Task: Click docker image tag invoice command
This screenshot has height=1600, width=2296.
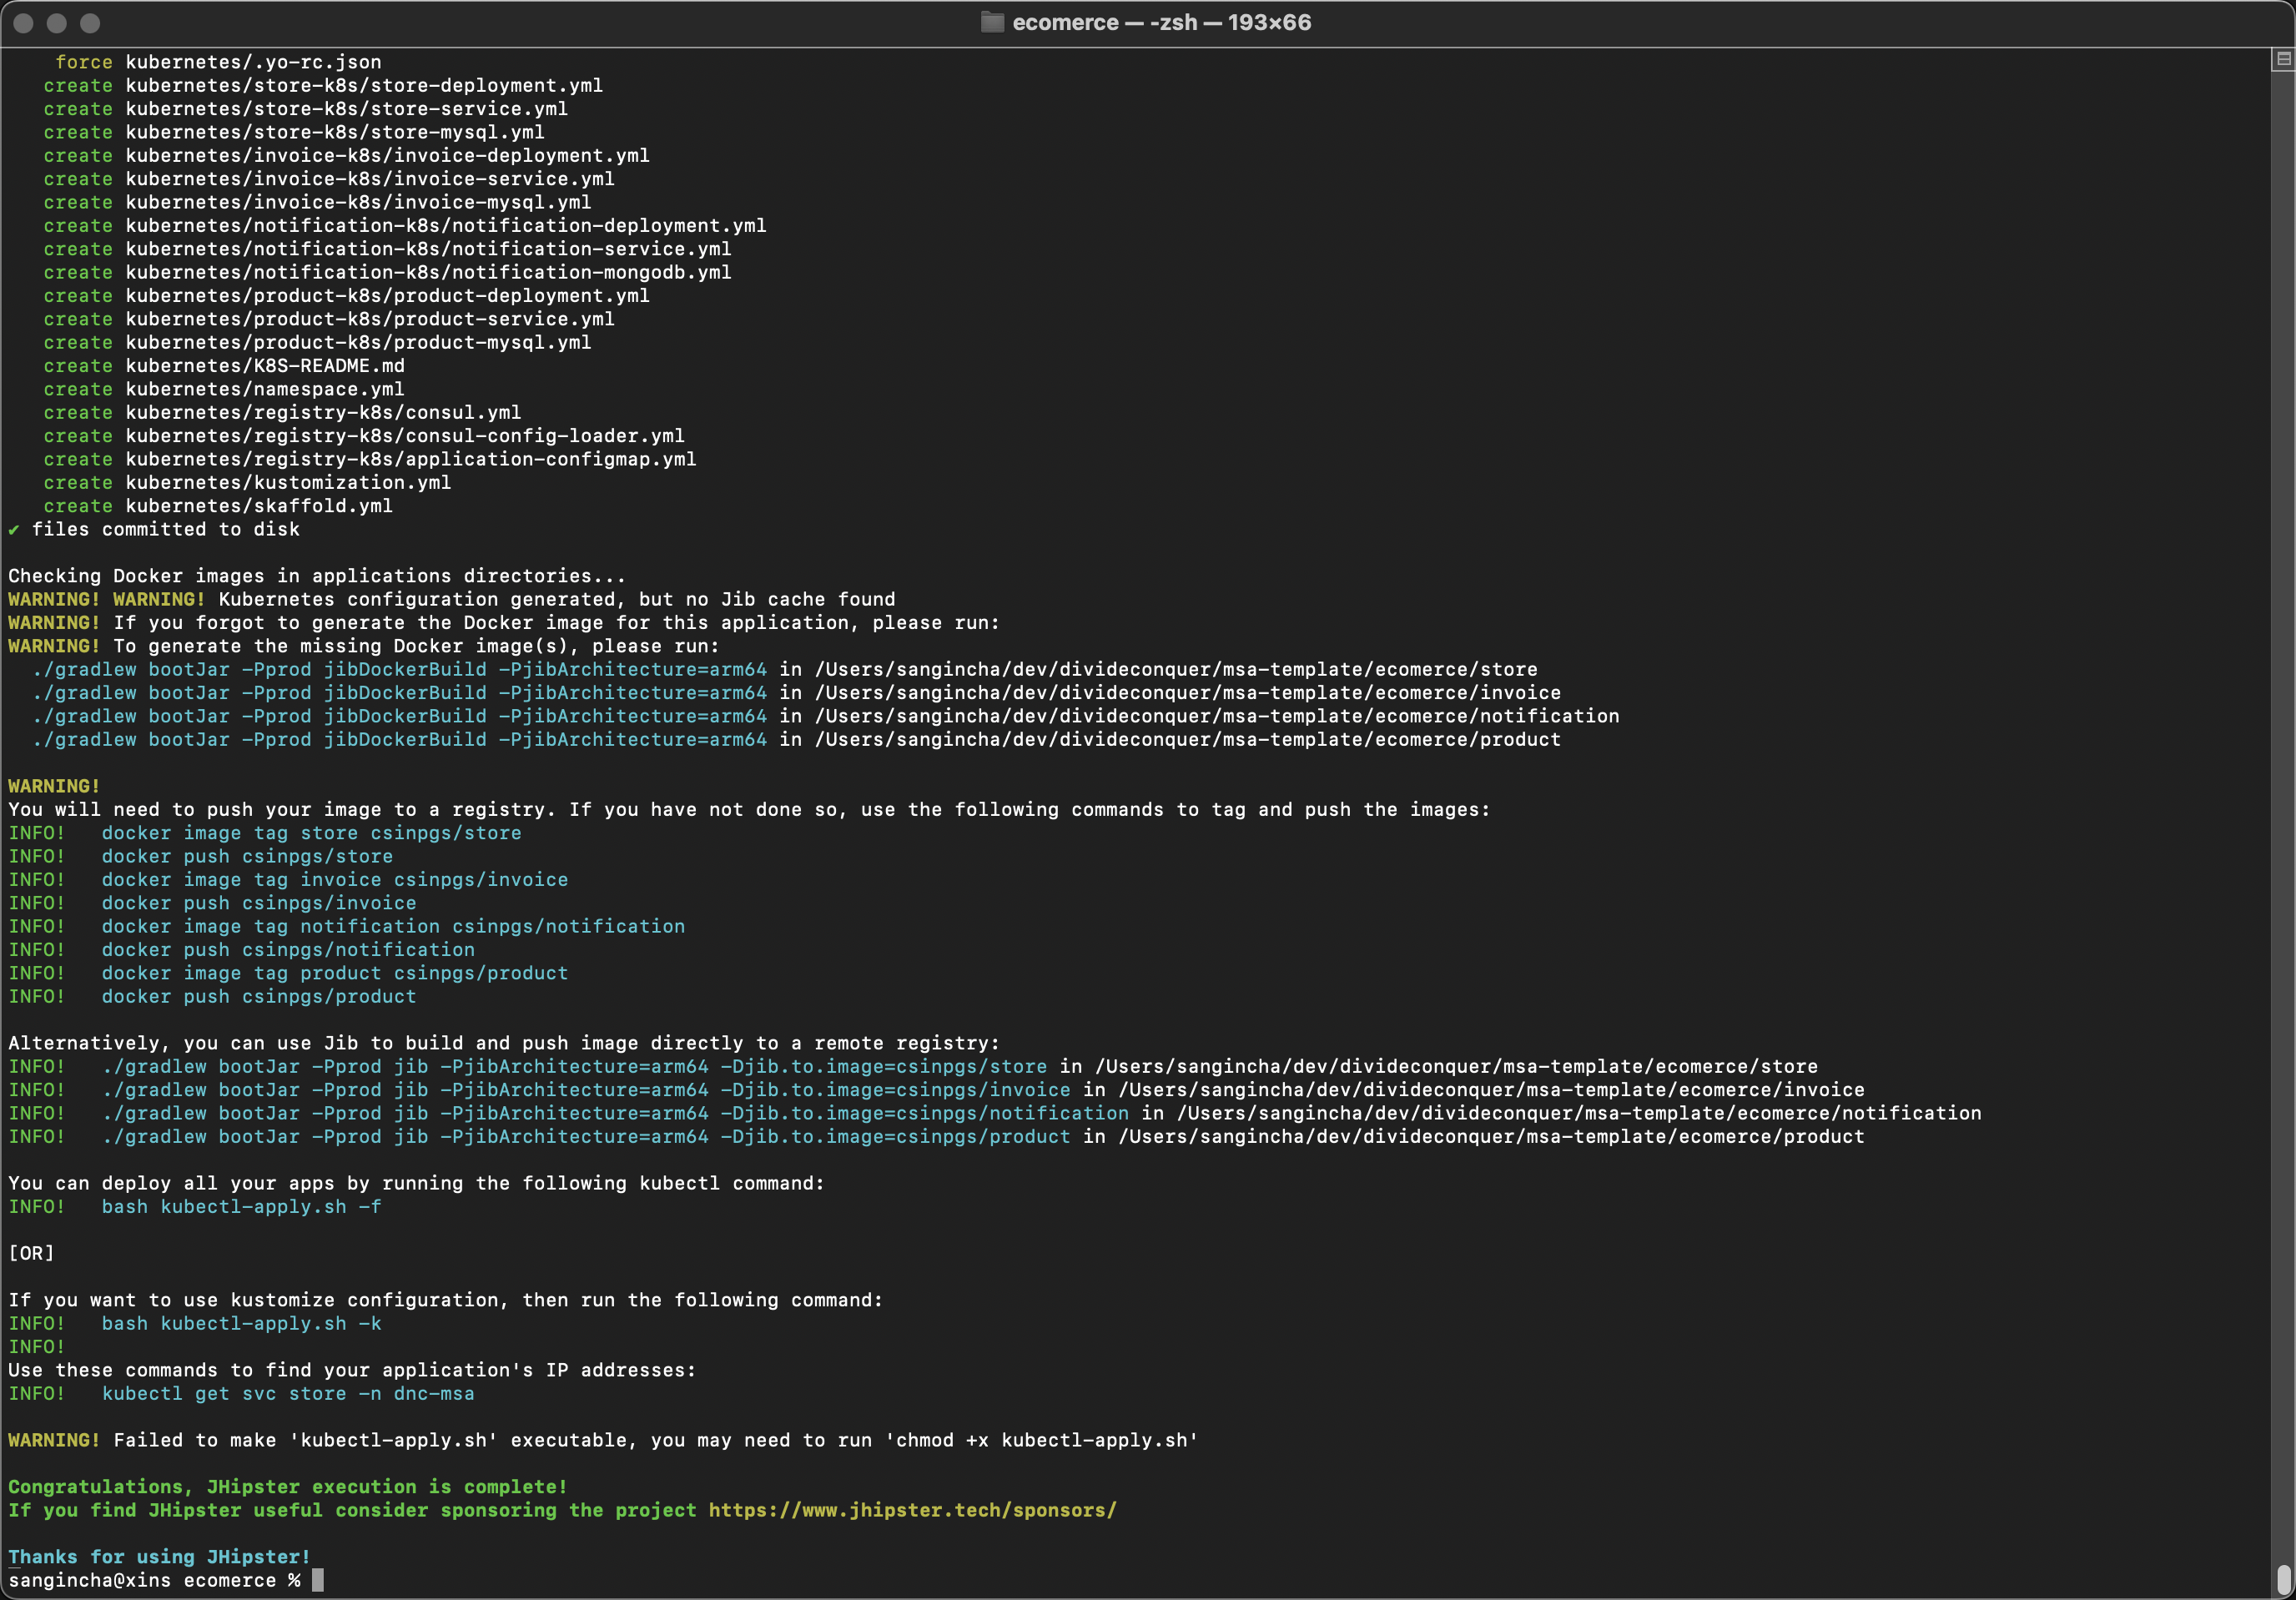Action: coord(334,880)
